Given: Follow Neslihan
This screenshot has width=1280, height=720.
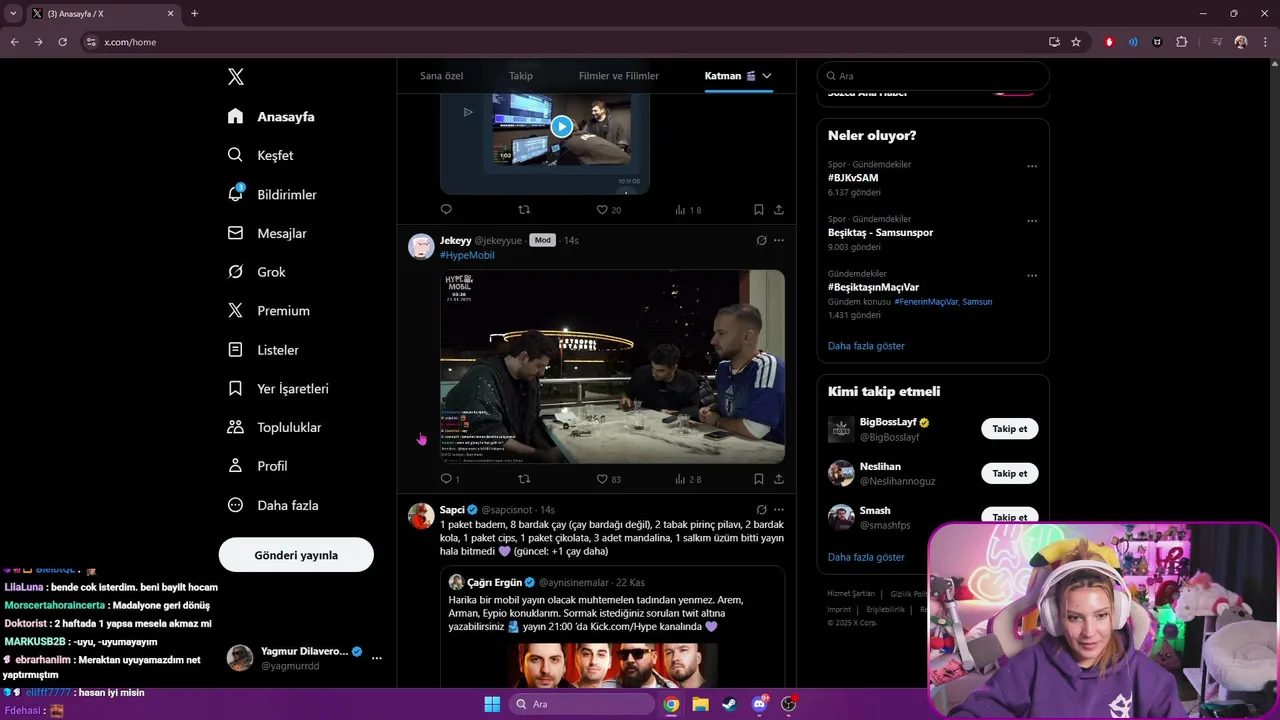Looking at the screenshot, I should point(1009,473).
